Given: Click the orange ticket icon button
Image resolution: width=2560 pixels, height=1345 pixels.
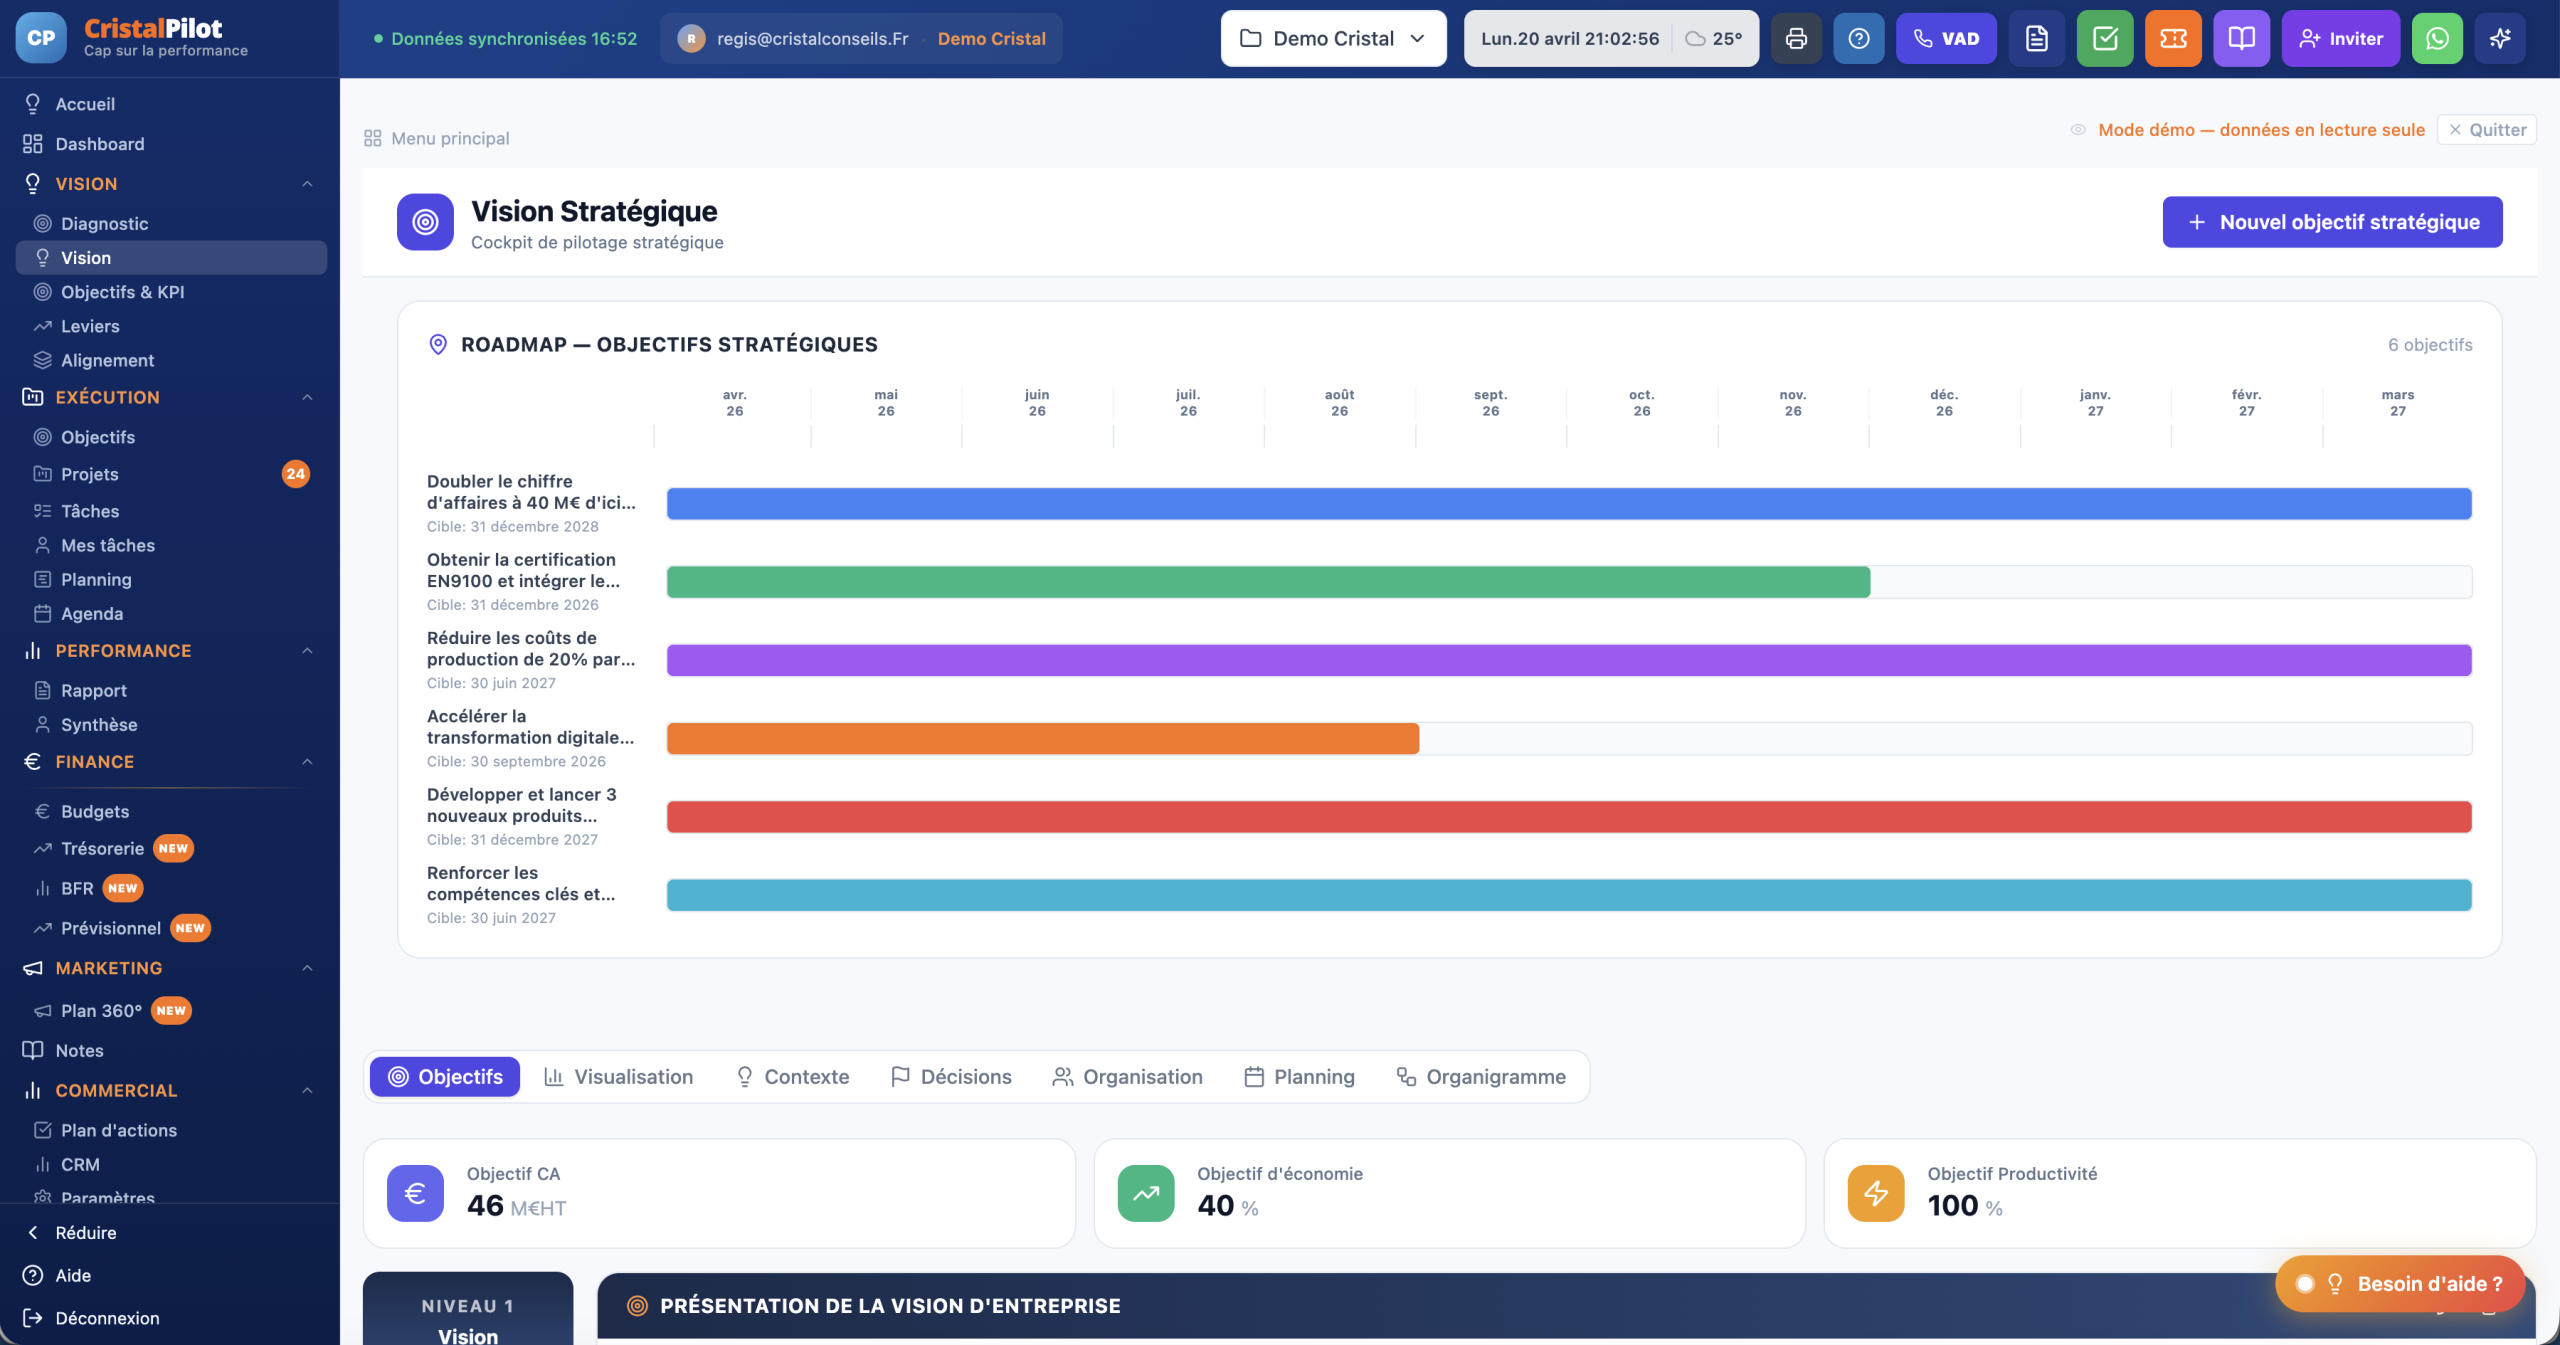Looking at the screenshot, I should [2173, 39].
